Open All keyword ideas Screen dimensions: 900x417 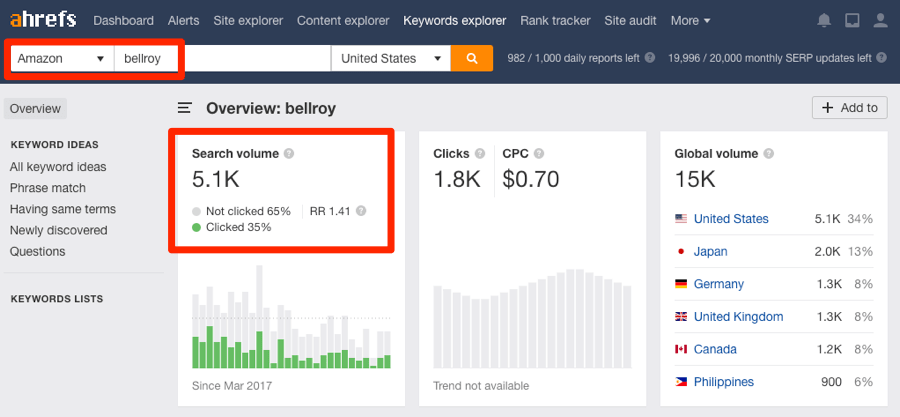click(x=58, y=167)
